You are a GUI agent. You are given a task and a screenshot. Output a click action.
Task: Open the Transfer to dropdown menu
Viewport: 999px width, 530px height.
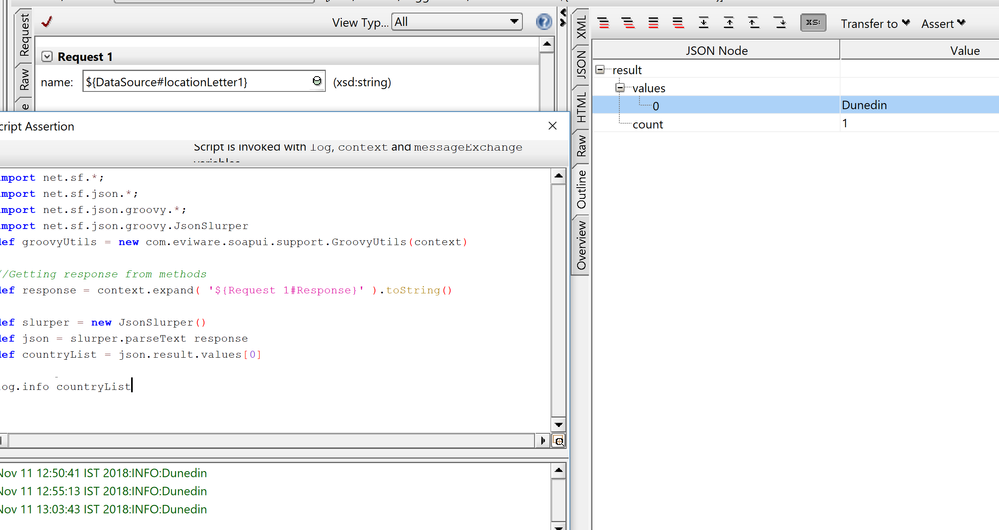[x=875, y=23]
